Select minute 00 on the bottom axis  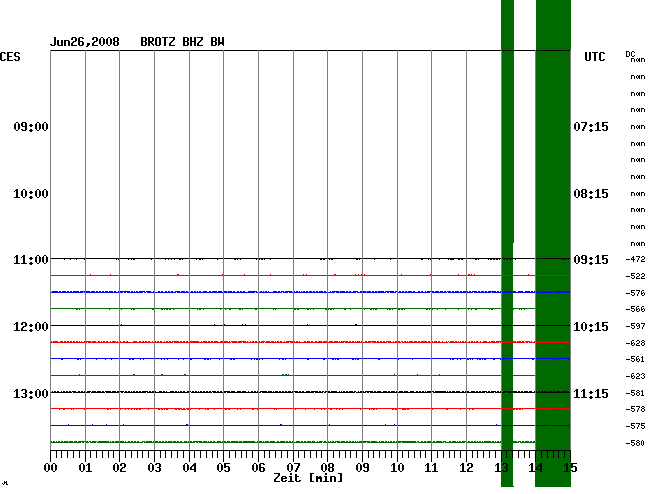click(51, 468)
